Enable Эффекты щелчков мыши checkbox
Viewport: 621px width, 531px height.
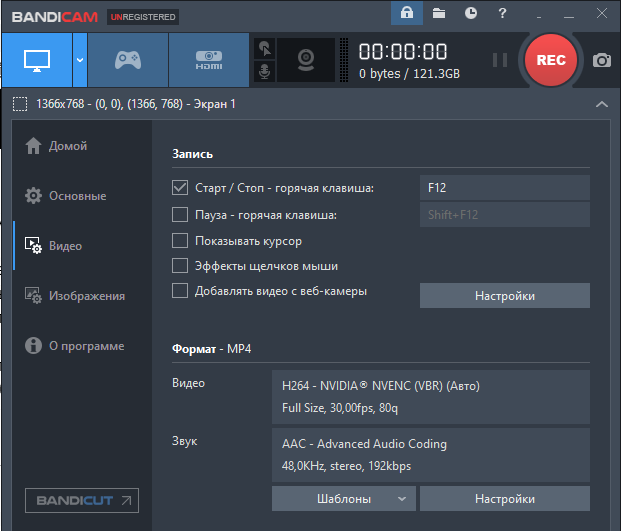click(180, 266)
